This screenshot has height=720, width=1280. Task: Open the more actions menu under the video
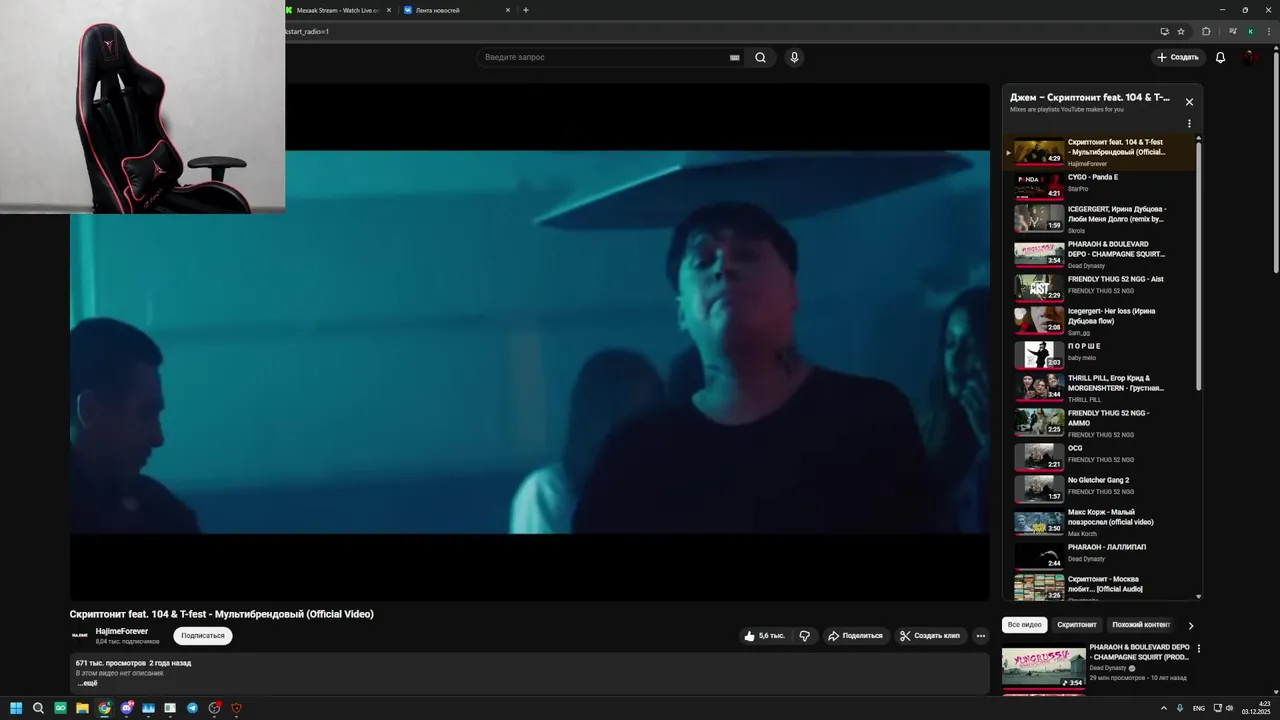(981, 636)
